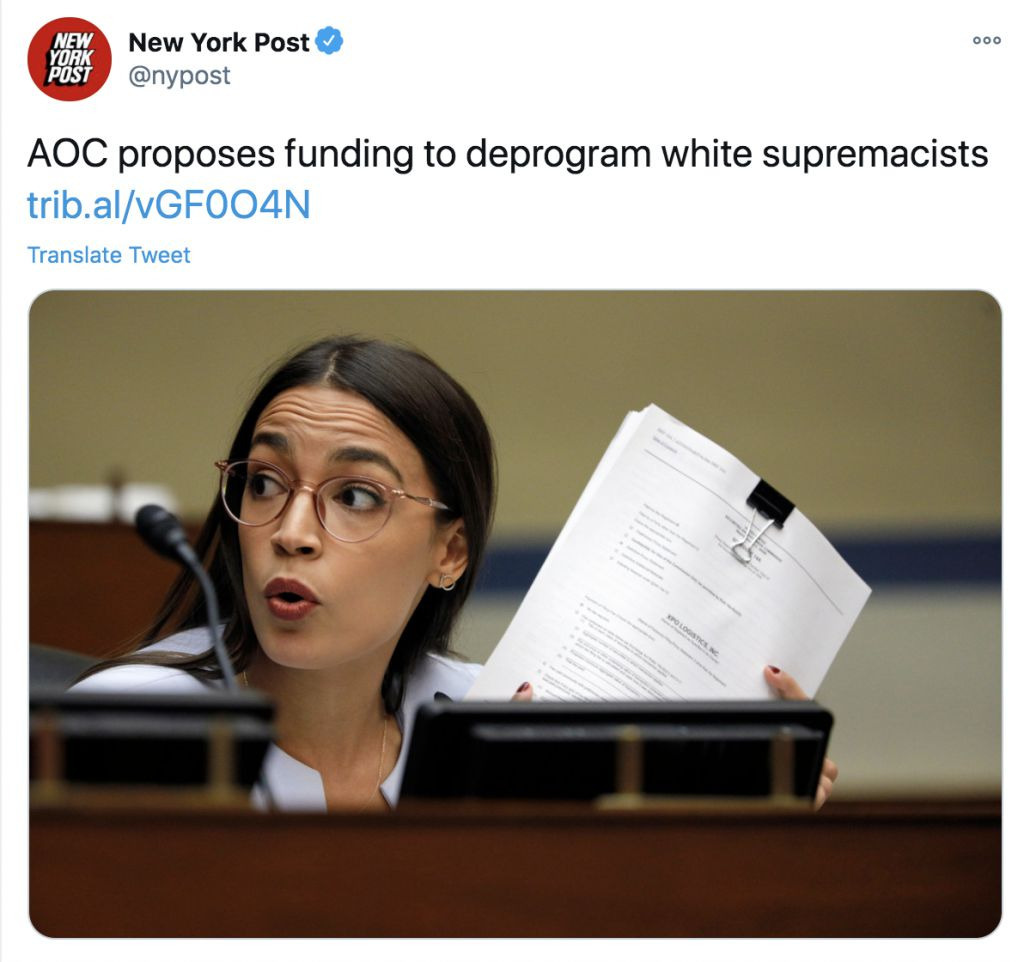
Task: Click the Translate Tweet link
Action: point(108,255)
